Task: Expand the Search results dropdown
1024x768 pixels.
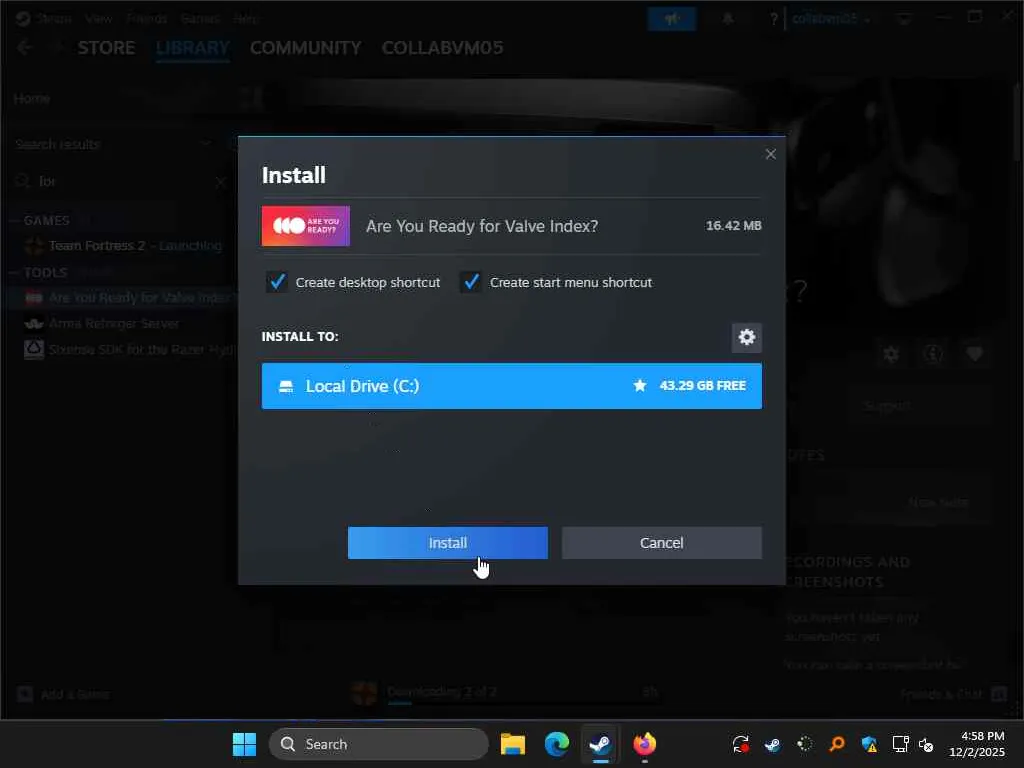Action: point(205,143)
